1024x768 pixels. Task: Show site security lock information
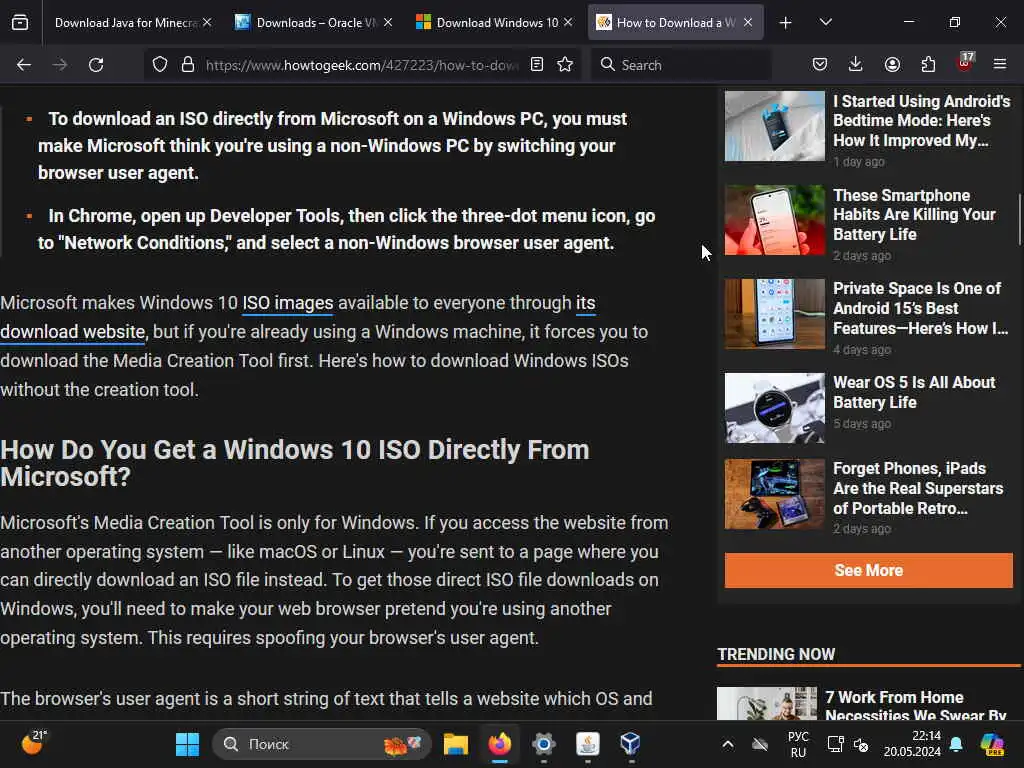click(x=188, y=65)
